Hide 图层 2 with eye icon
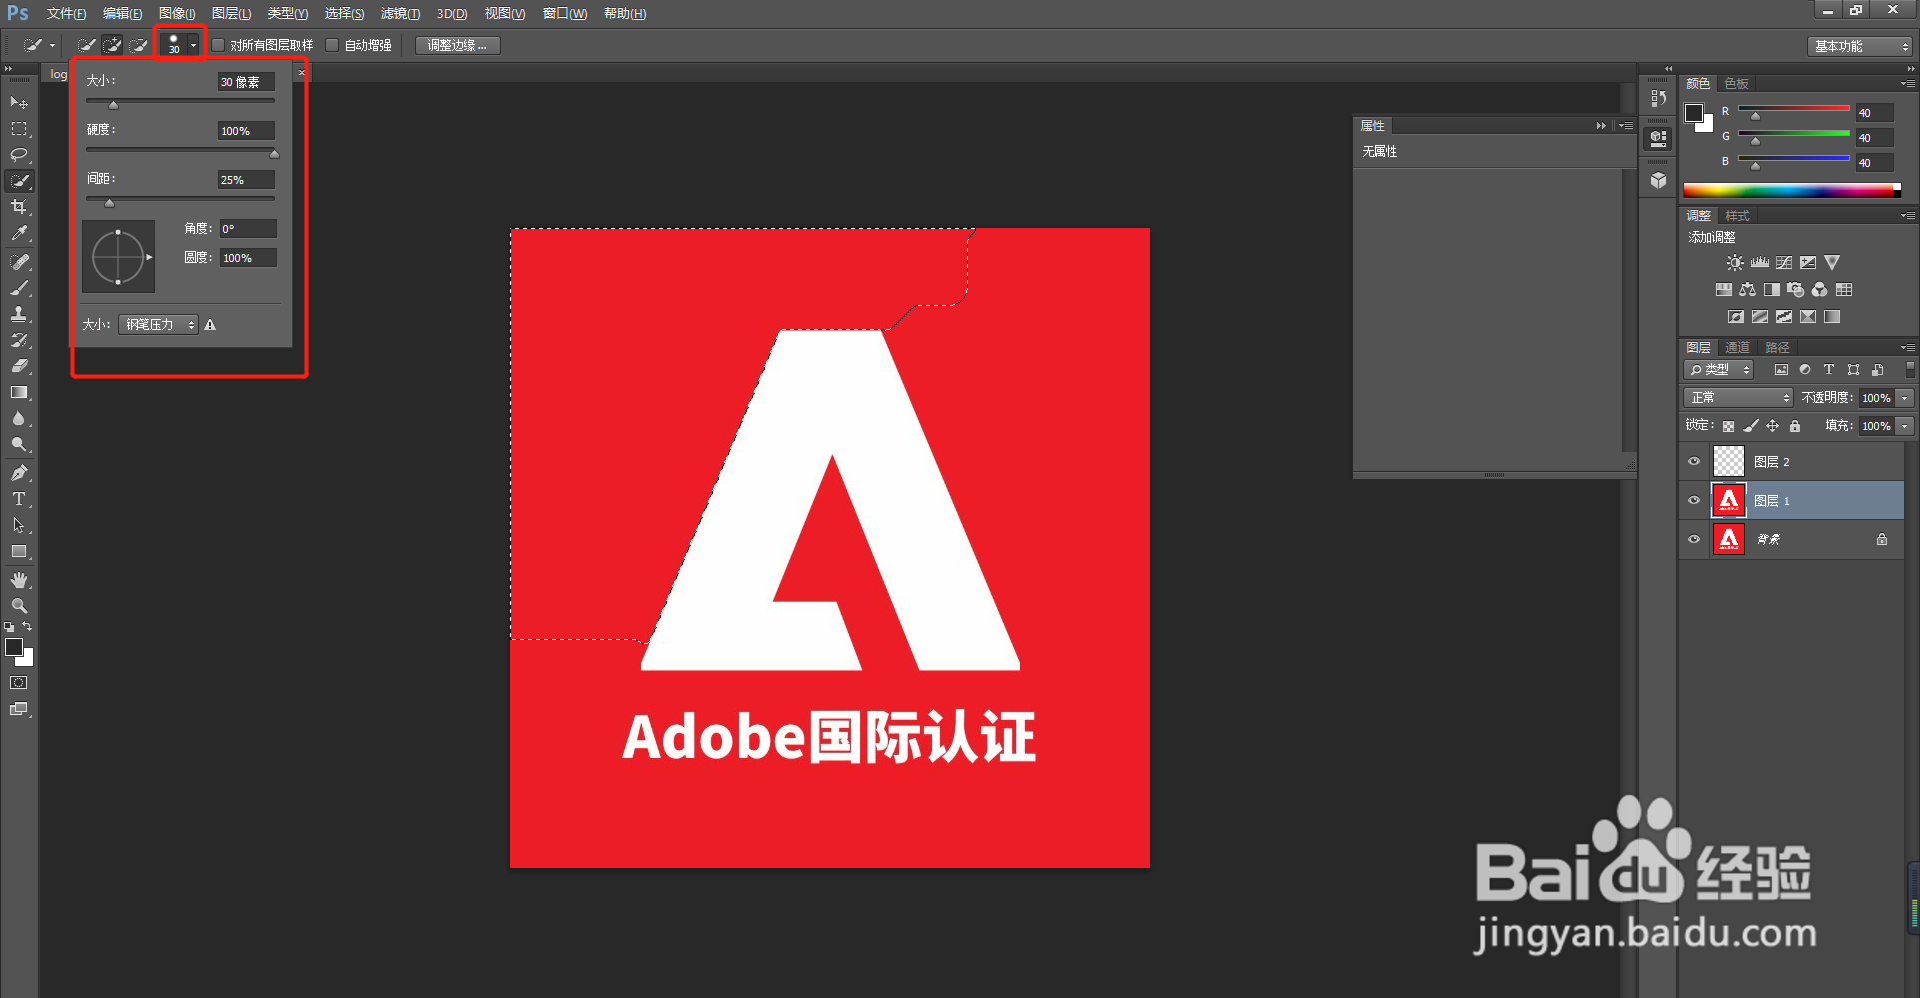Viewport: 1920px width, 998px height. tap(1694, 461)
